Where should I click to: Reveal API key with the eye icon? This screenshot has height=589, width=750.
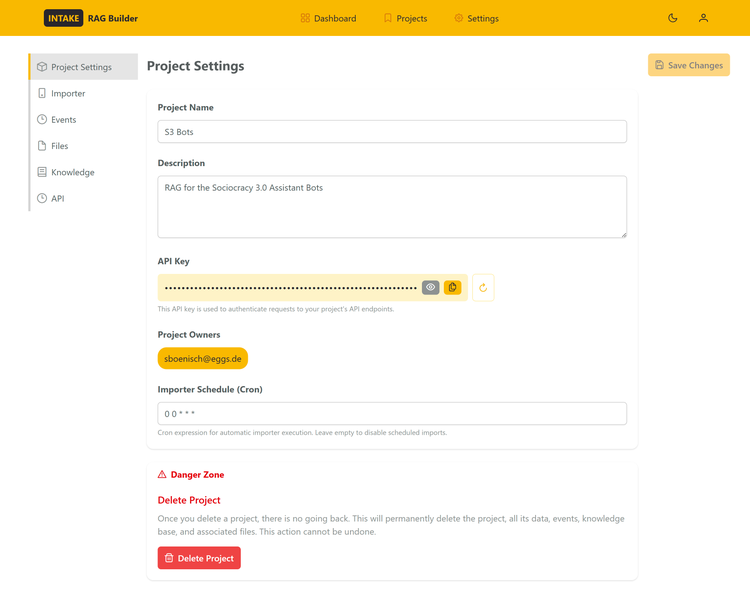click(x=430, y=288)
